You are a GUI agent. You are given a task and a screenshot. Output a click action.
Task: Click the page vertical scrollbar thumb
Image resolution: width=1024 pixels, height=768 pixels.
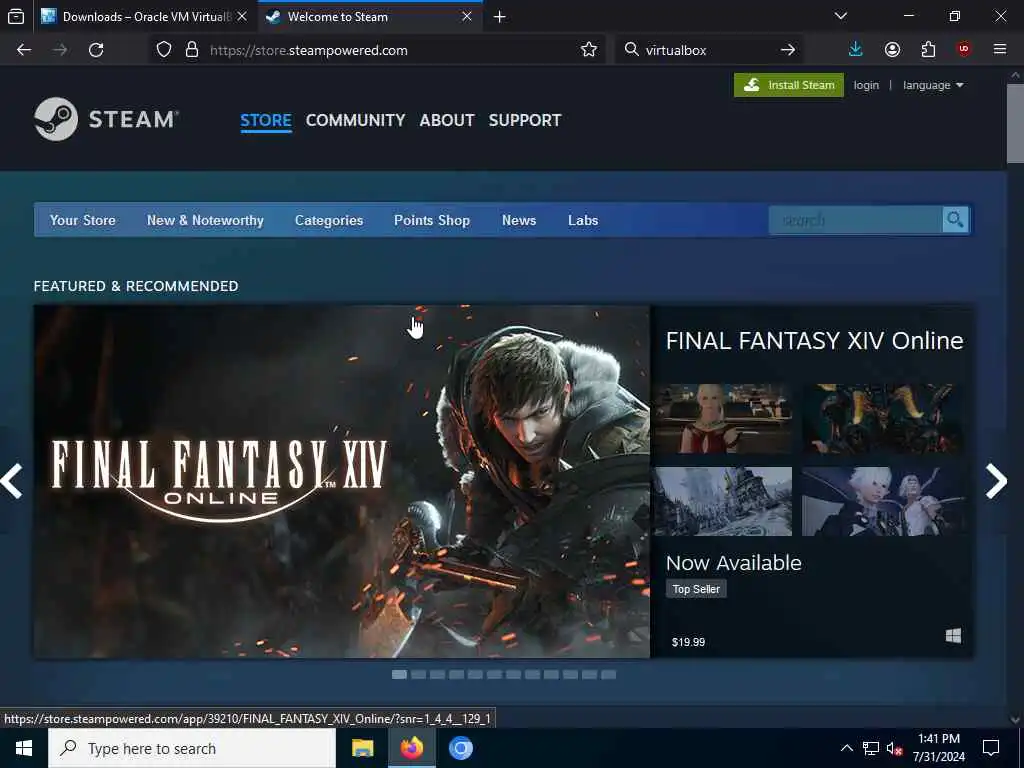pyautogui.click(x=1015, y=123)
